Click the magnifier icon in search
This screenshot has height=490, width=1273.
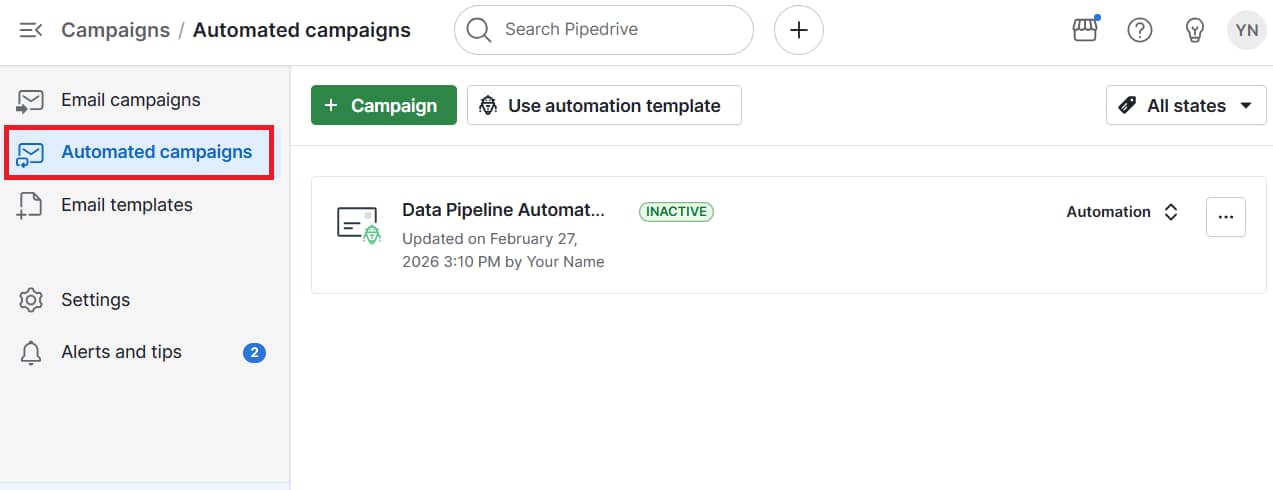pos(479,30)
